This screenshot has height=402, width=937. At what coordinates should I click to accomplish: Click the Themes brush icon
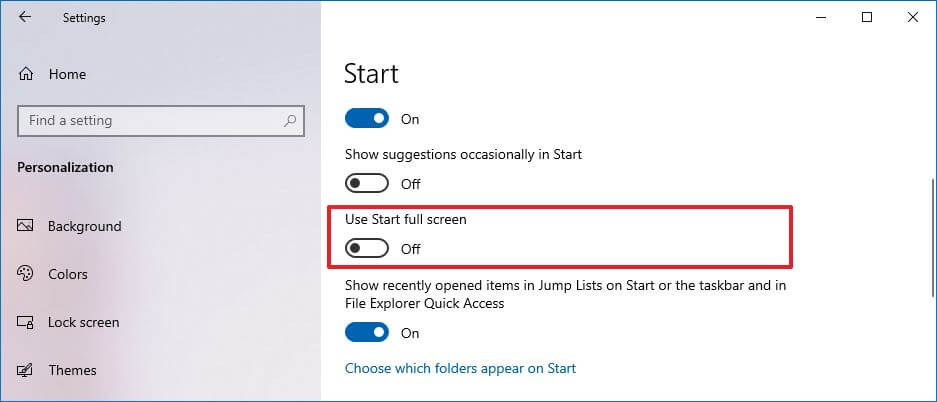pyautogui.click(x=27, y=370)
